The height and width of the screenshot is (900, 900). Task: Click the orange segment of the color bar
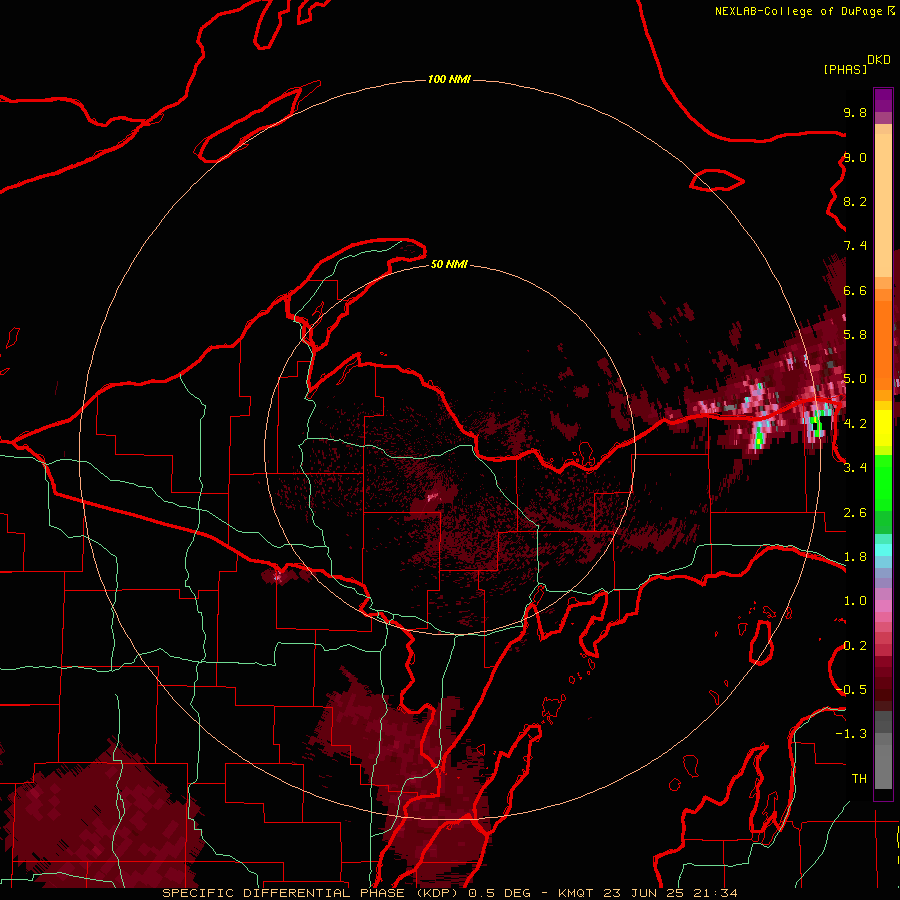click(x=883, y=345)
